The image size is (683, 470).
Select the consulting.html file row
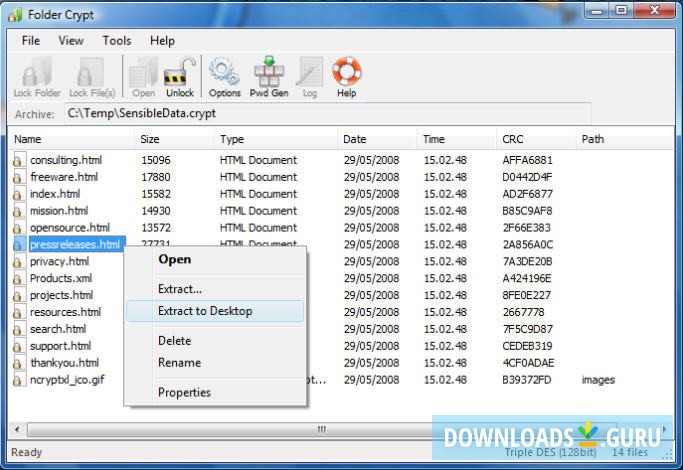[x=341, y=160]
